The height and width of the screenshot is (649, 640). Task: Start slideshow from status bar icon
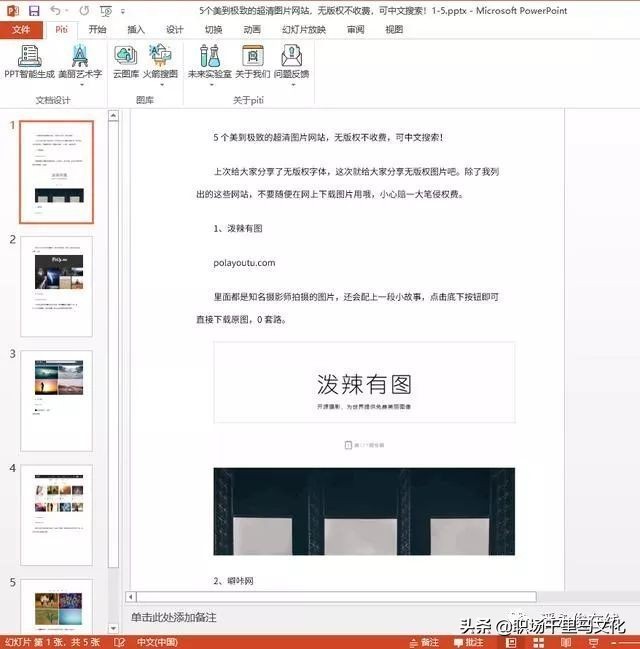[593, 642]
